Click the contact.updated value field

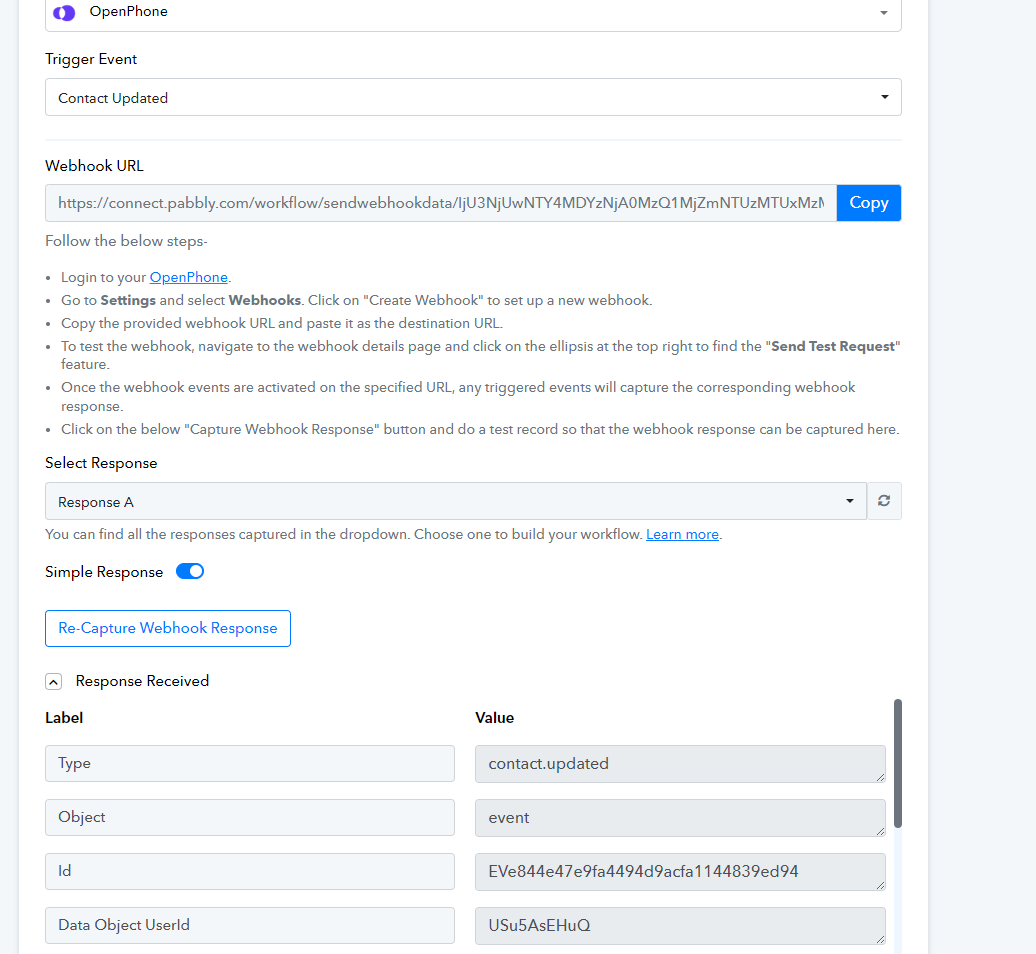click(680, 764)
